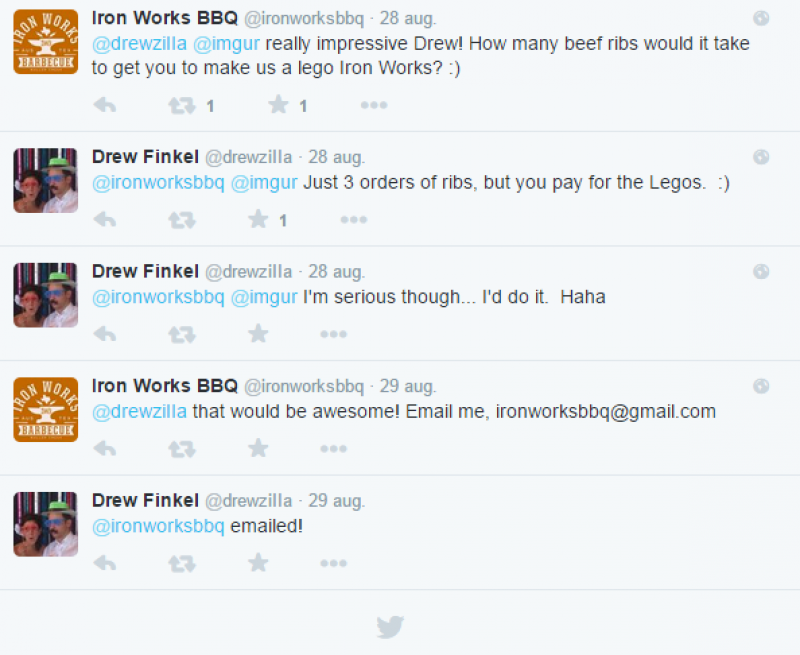Viewport: 800px width, 655px height.
Task: Retweet the '3 orders of ribs' tweet
Action: 182,220
